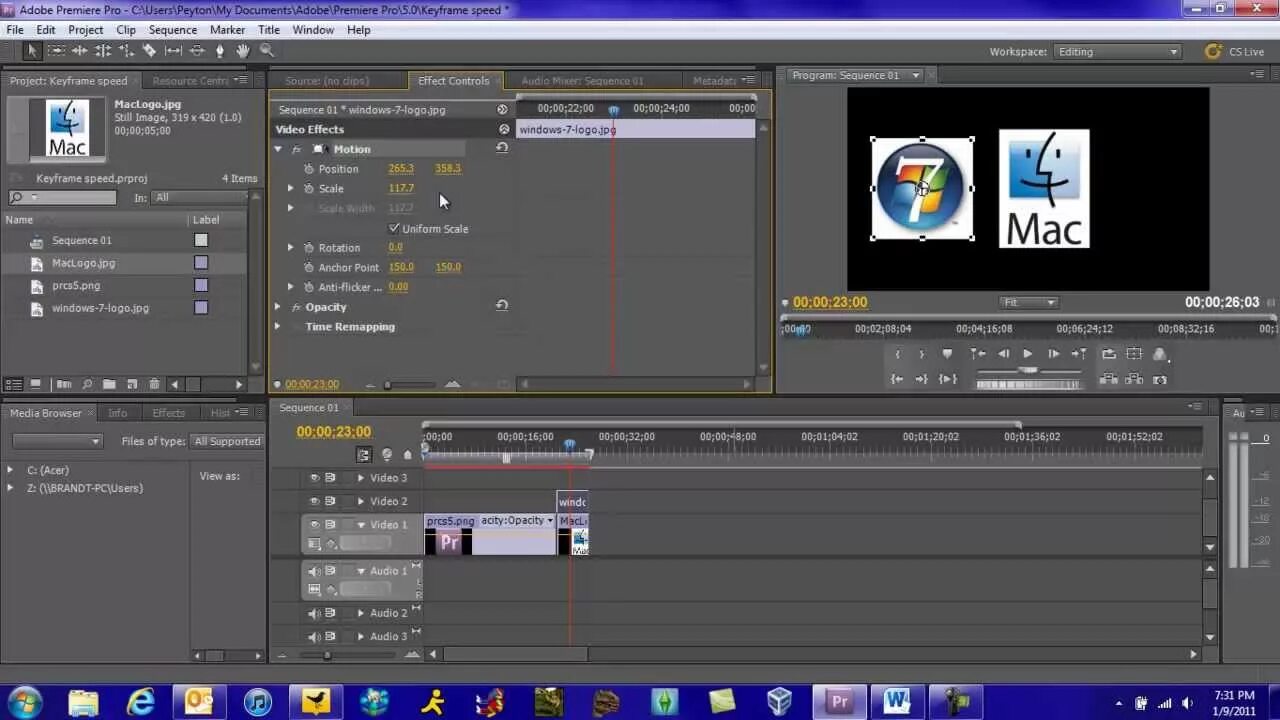Toggle Snap in the timeline
The width and height of the screenshot is (1280, 720).
pos(364,455)
